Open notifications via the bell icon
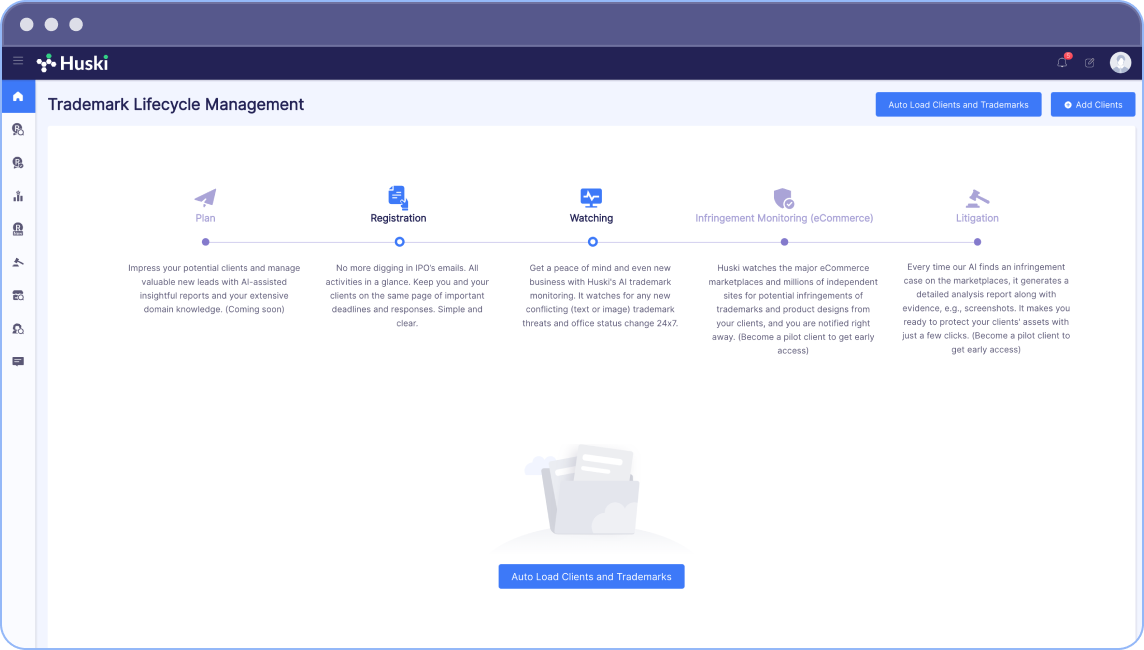The height and width of the screenshot is (650, 1144). [x=1061, y=62]
